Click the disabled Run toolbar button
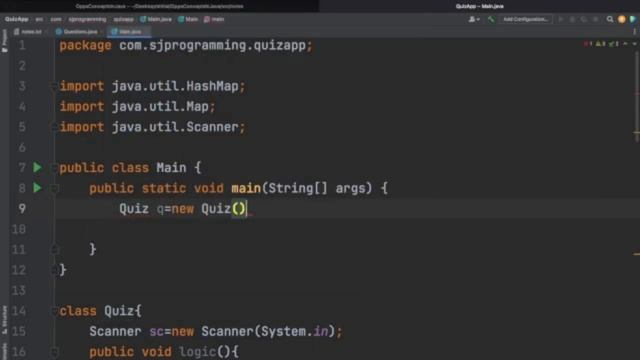The image size is (640, 360). (x=561, y=19)
